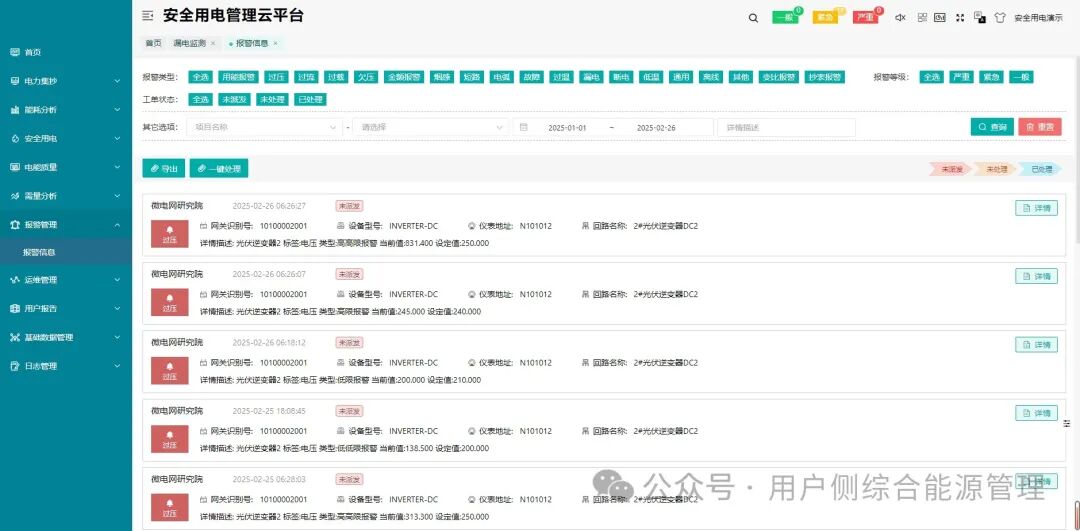Click the 一键处理 batch process button

pyautogui.click(x=218, y=169)
